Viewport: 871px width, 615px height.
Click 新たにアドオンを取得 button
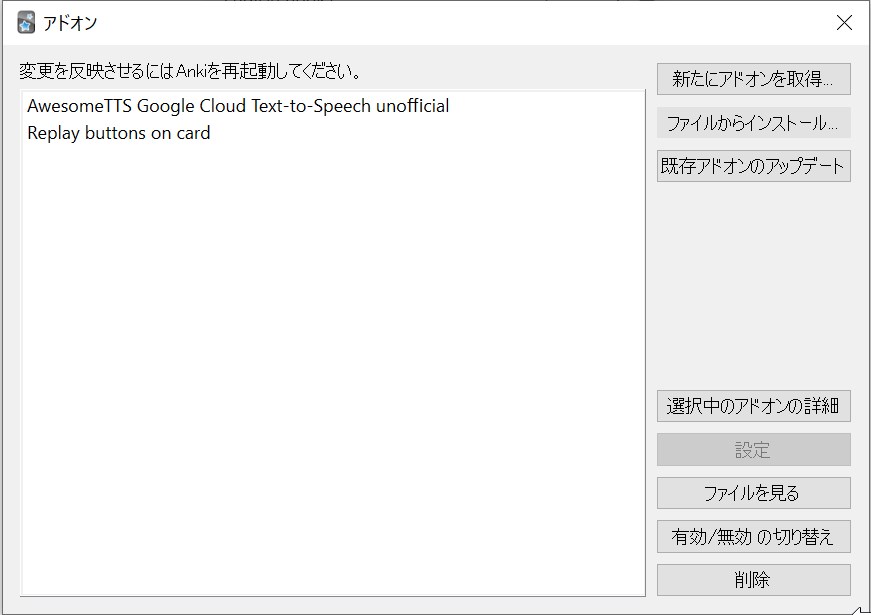[753, 79]
